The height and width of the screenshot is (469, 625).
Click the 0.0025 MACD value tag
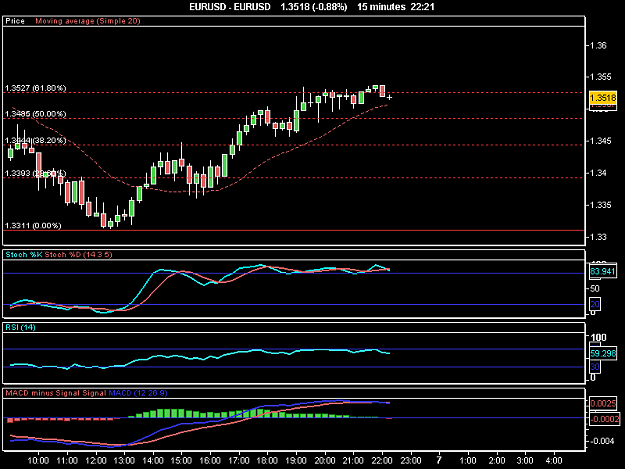point(603,404)
